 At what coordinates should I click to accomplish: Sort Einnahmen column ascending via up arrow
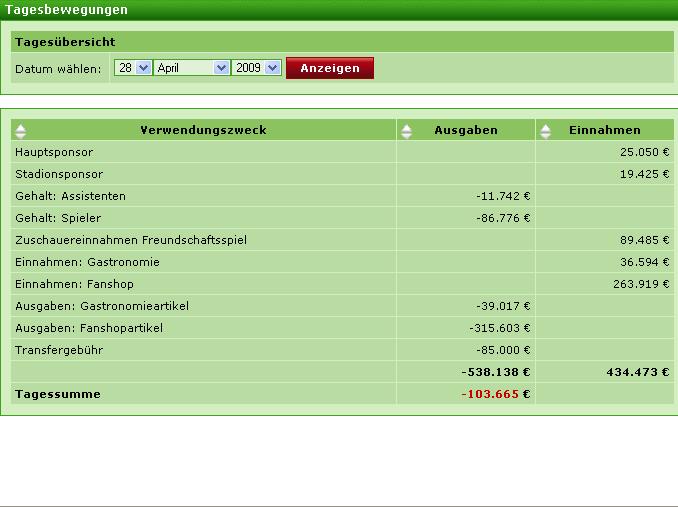point(545,126)
